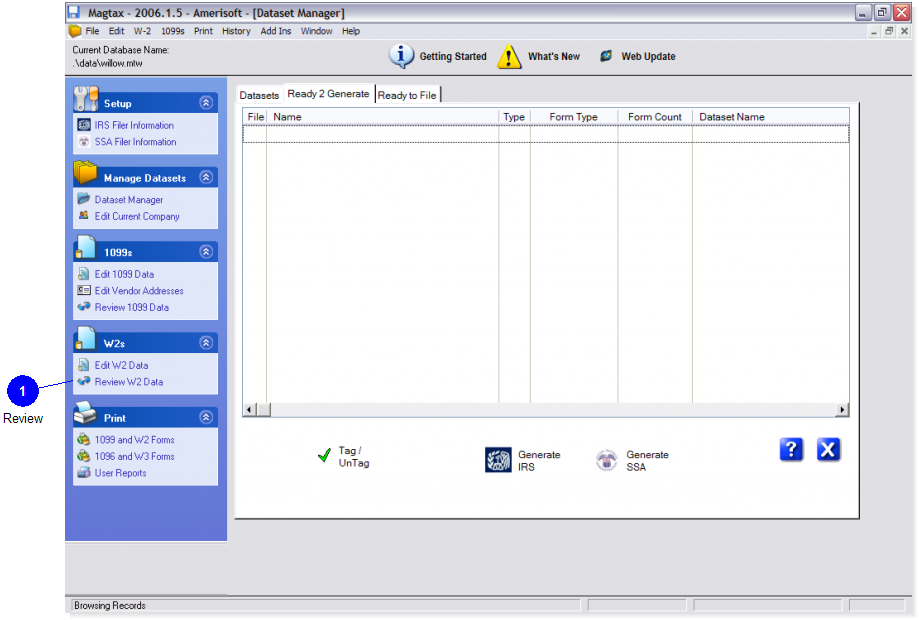Switch to the Datasets tab
Viewport: 919px width, 620px height.
(x=259, y=95)
